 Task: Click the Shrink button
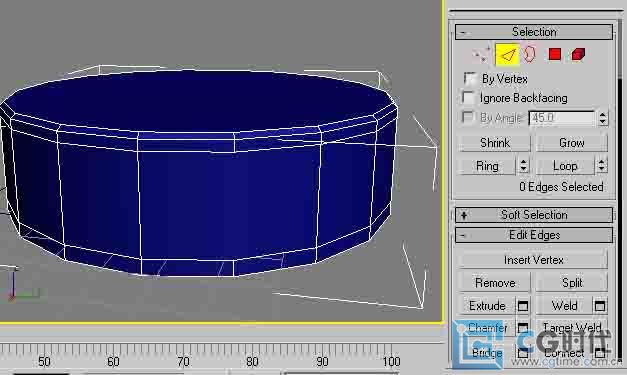(x=495, y=143)
